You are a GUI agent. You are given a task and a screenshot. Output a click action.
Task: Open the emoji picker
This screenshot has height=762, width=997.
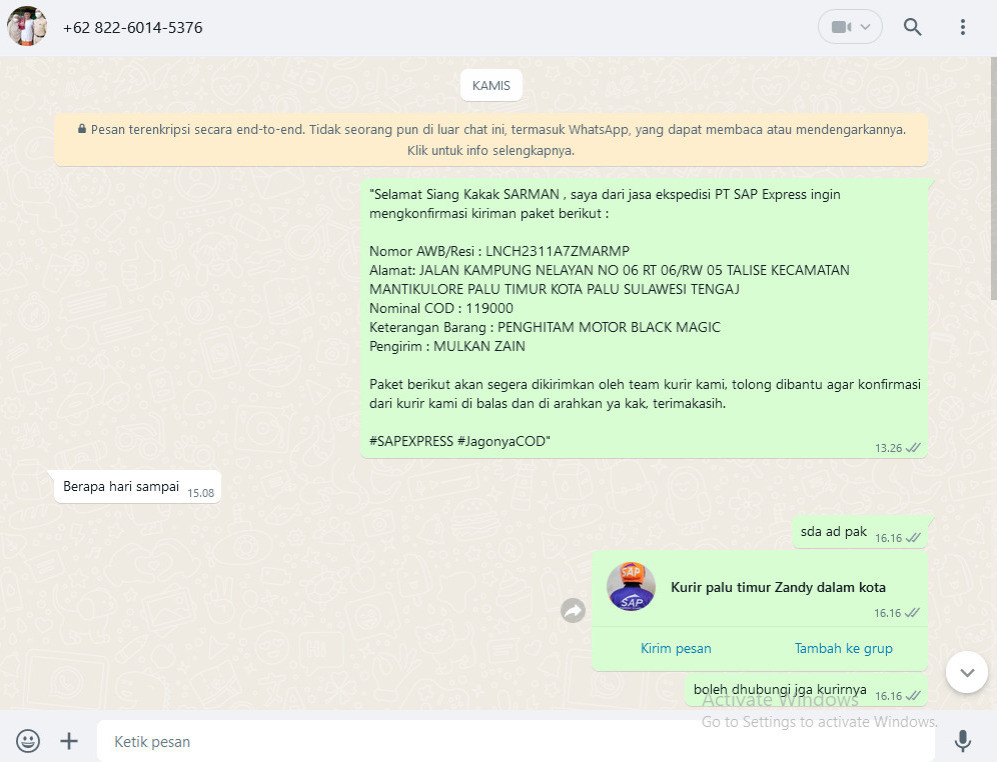(28, 741)
